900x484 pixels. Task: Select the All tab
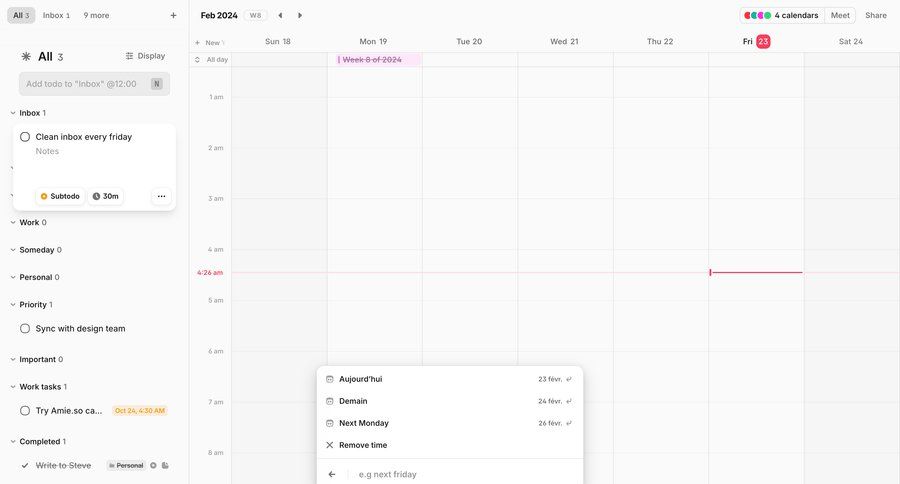pos(21,16)
